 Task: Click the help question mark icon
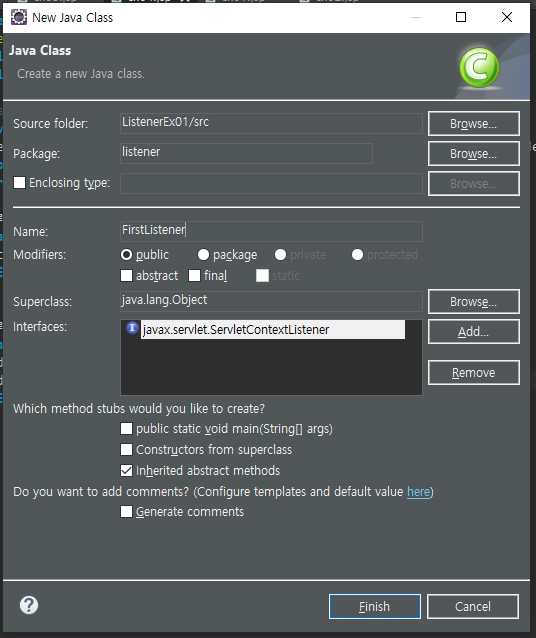[29, 605]
